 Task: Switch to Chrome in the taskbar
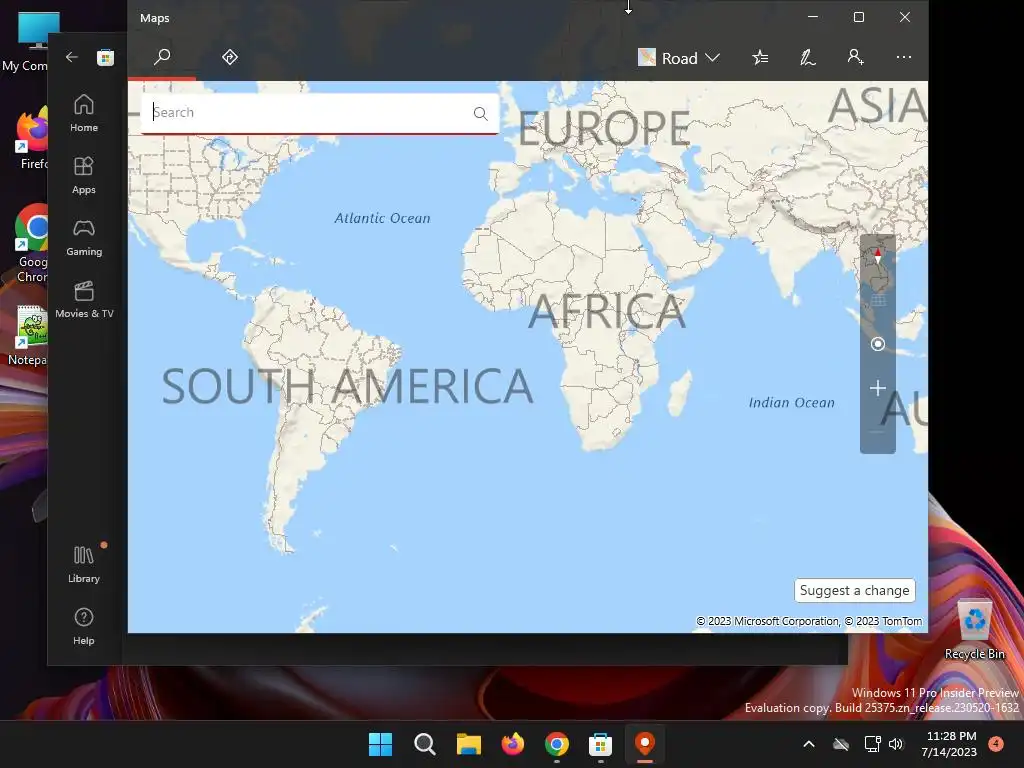(556, 744)
